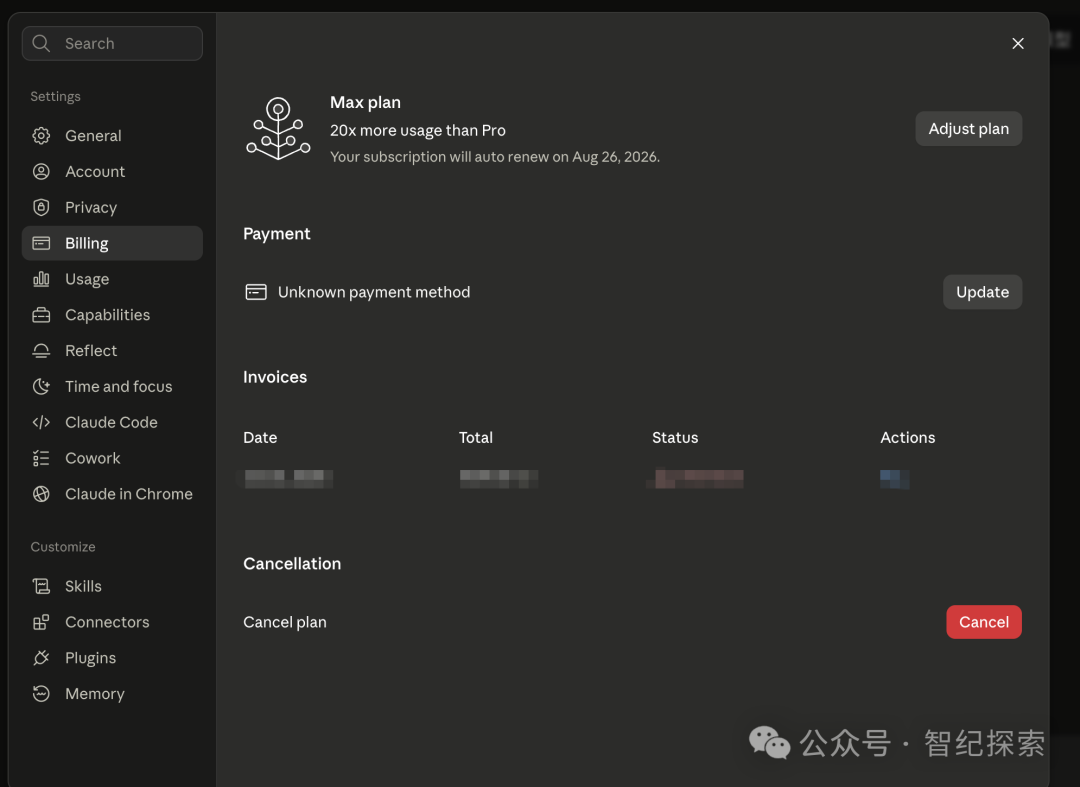Click the Capabilities toolbox icon
1080x787 pixels.
[x=41, y=315]
